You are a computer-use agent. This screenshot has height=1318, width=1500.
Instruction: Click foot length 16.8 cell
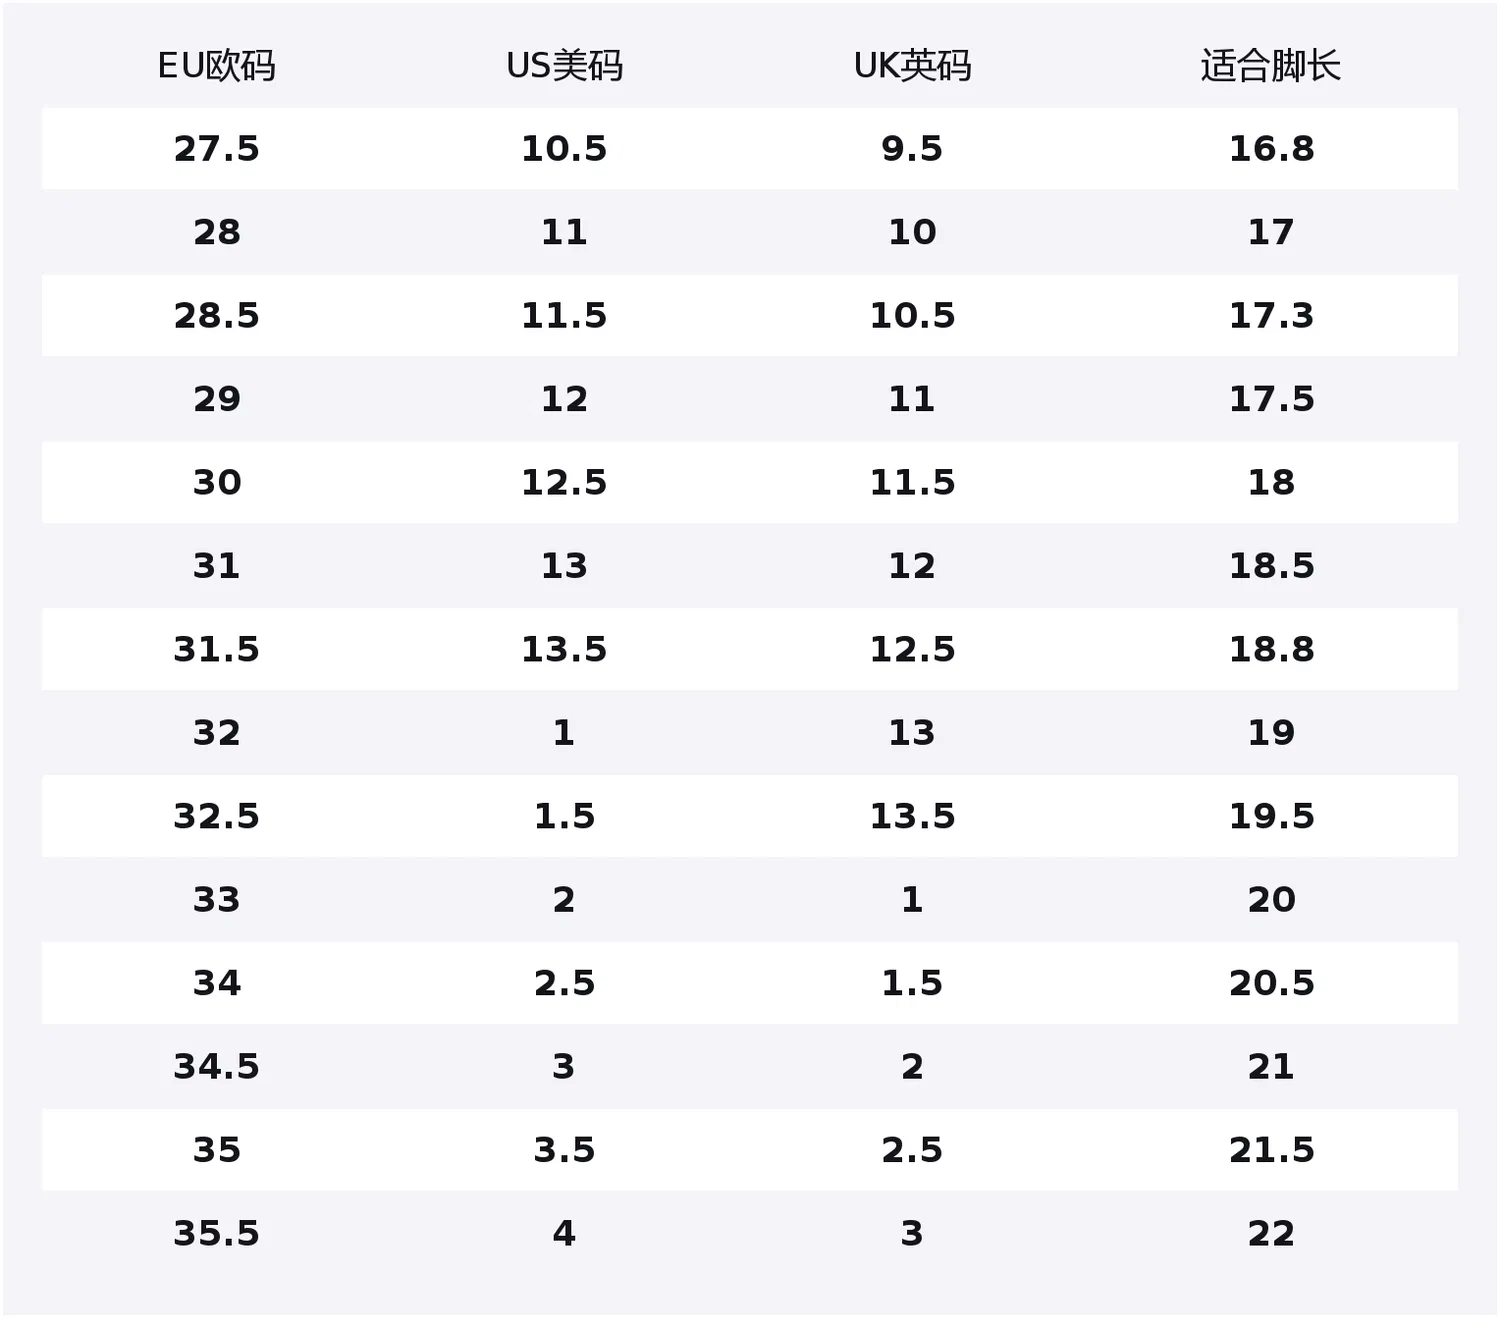click(x=1271, y=149)
